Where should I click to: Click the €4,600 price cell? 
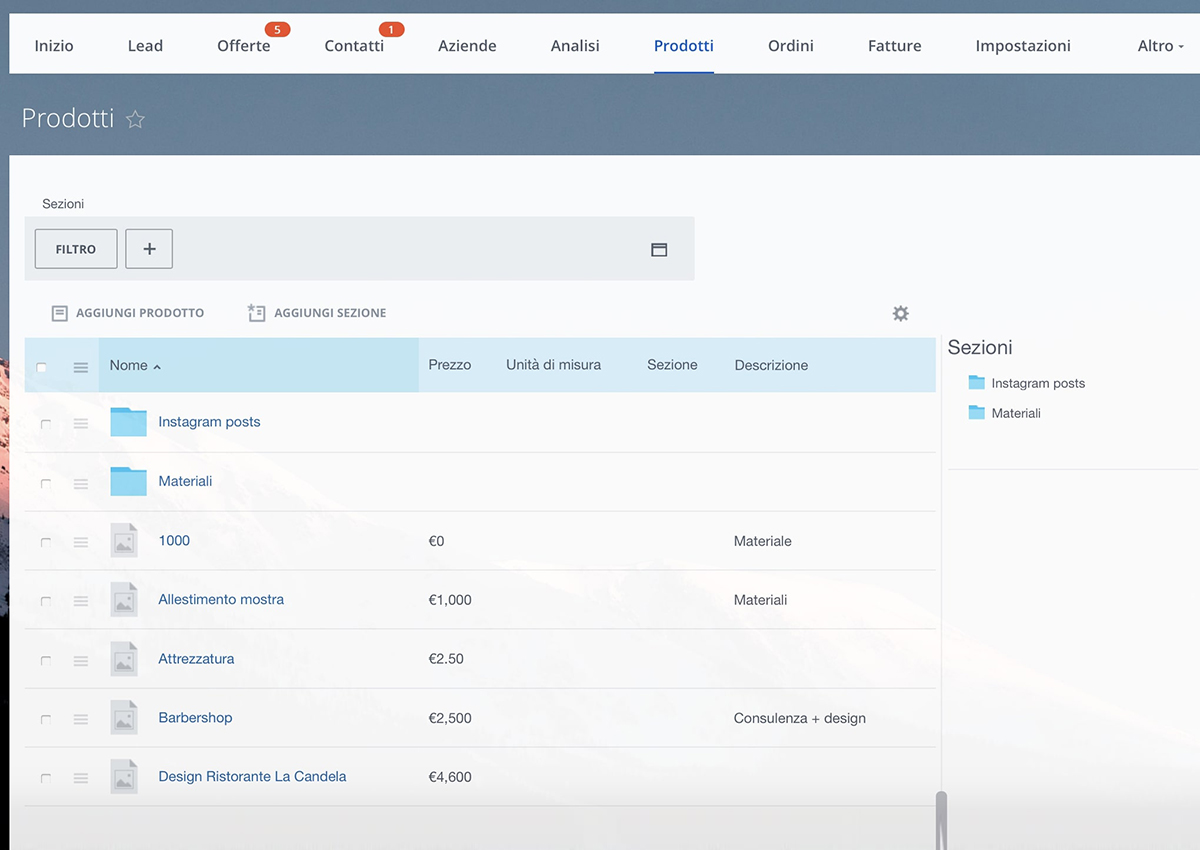click(x=450, y=777)
